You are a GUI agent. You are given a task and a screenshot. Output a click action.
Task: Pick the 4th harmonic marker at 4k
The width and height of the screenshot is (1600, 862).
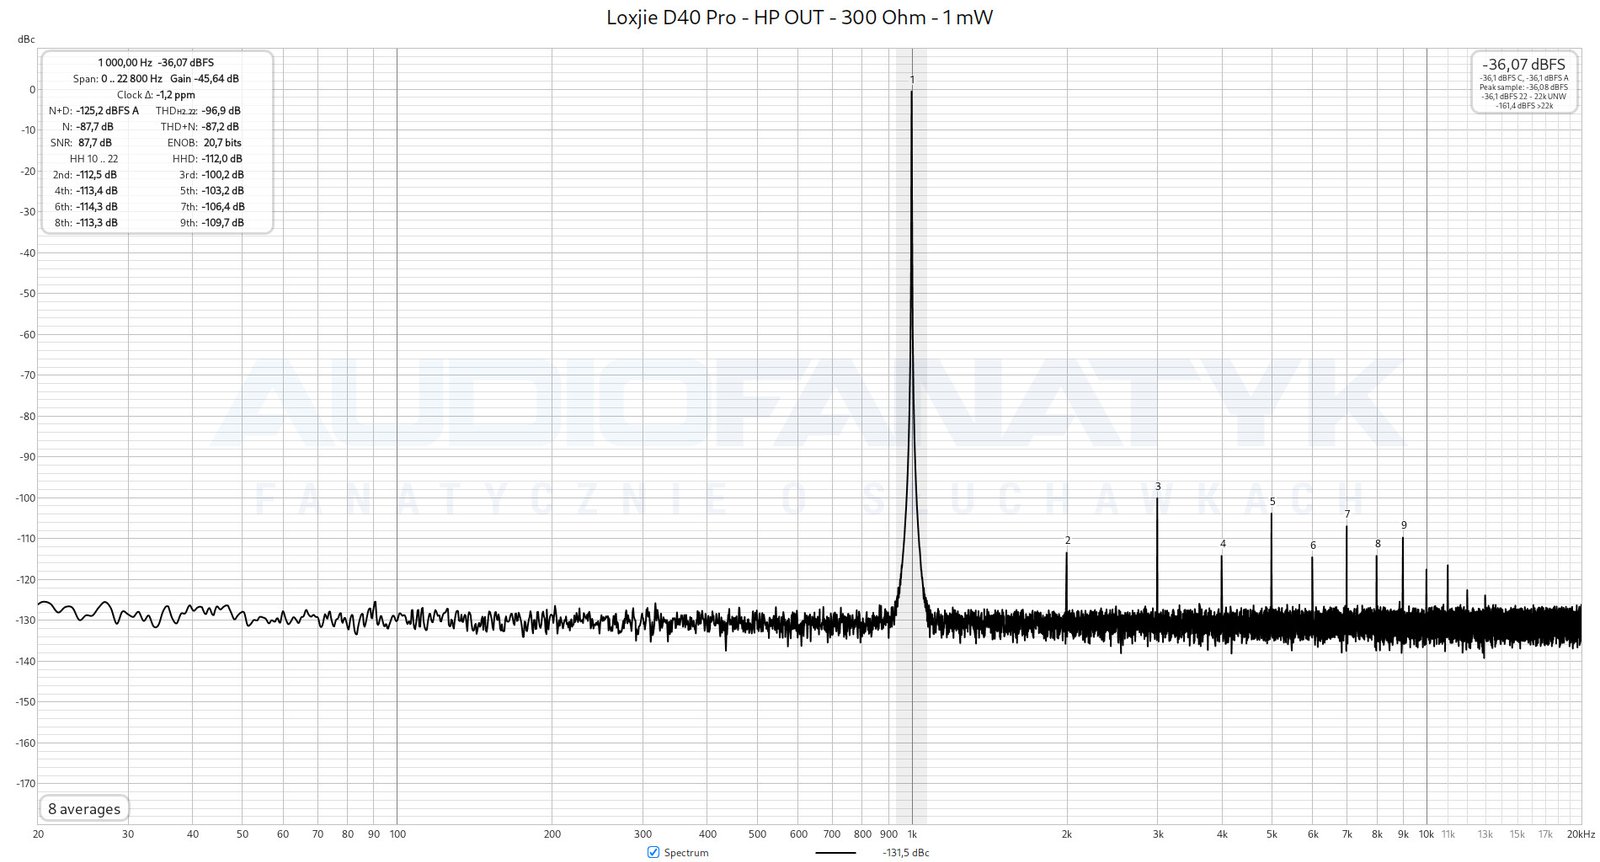(1222, 544)
